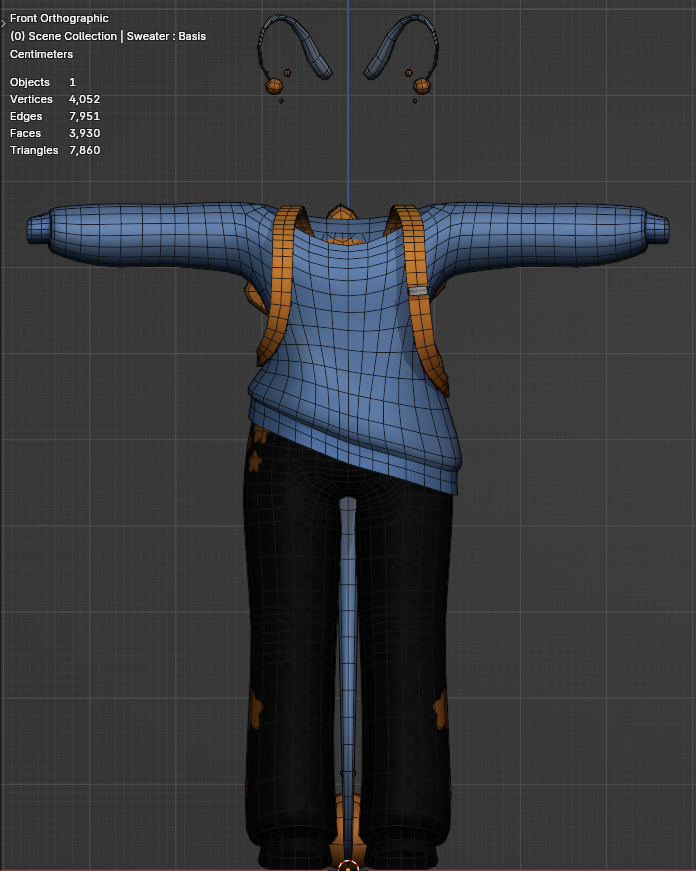Select the sweater torso mesh
Image resolution: width=696 pixels, height=871 pixels.
coord(350,333)
